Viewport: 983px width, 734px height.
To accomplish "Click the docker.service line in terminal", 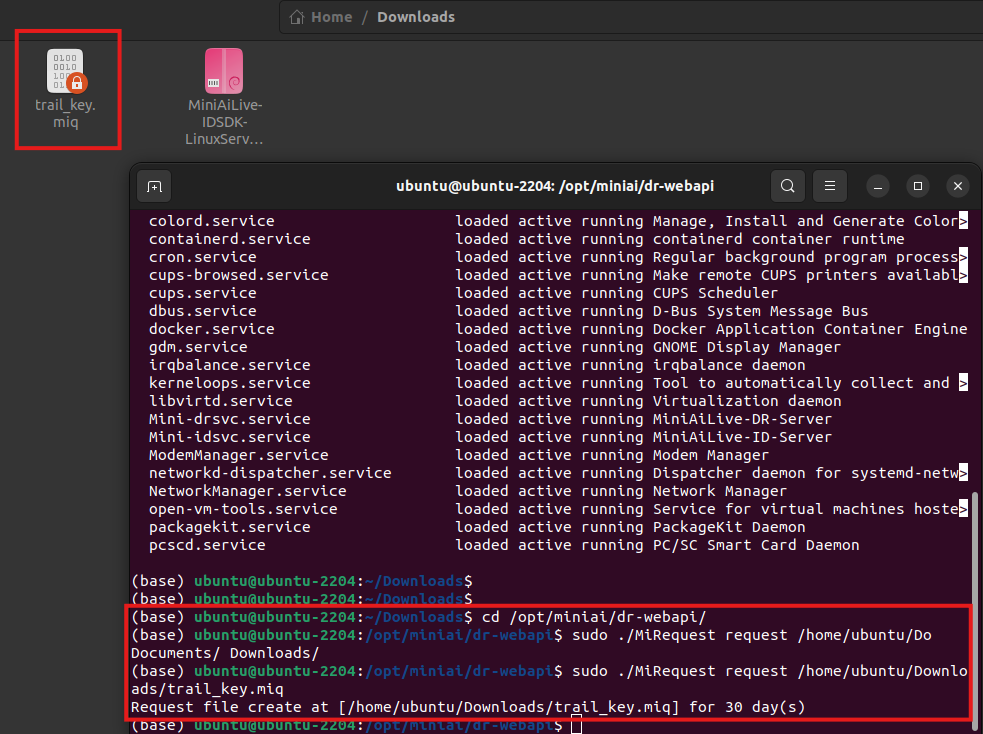I will point(211,329).
